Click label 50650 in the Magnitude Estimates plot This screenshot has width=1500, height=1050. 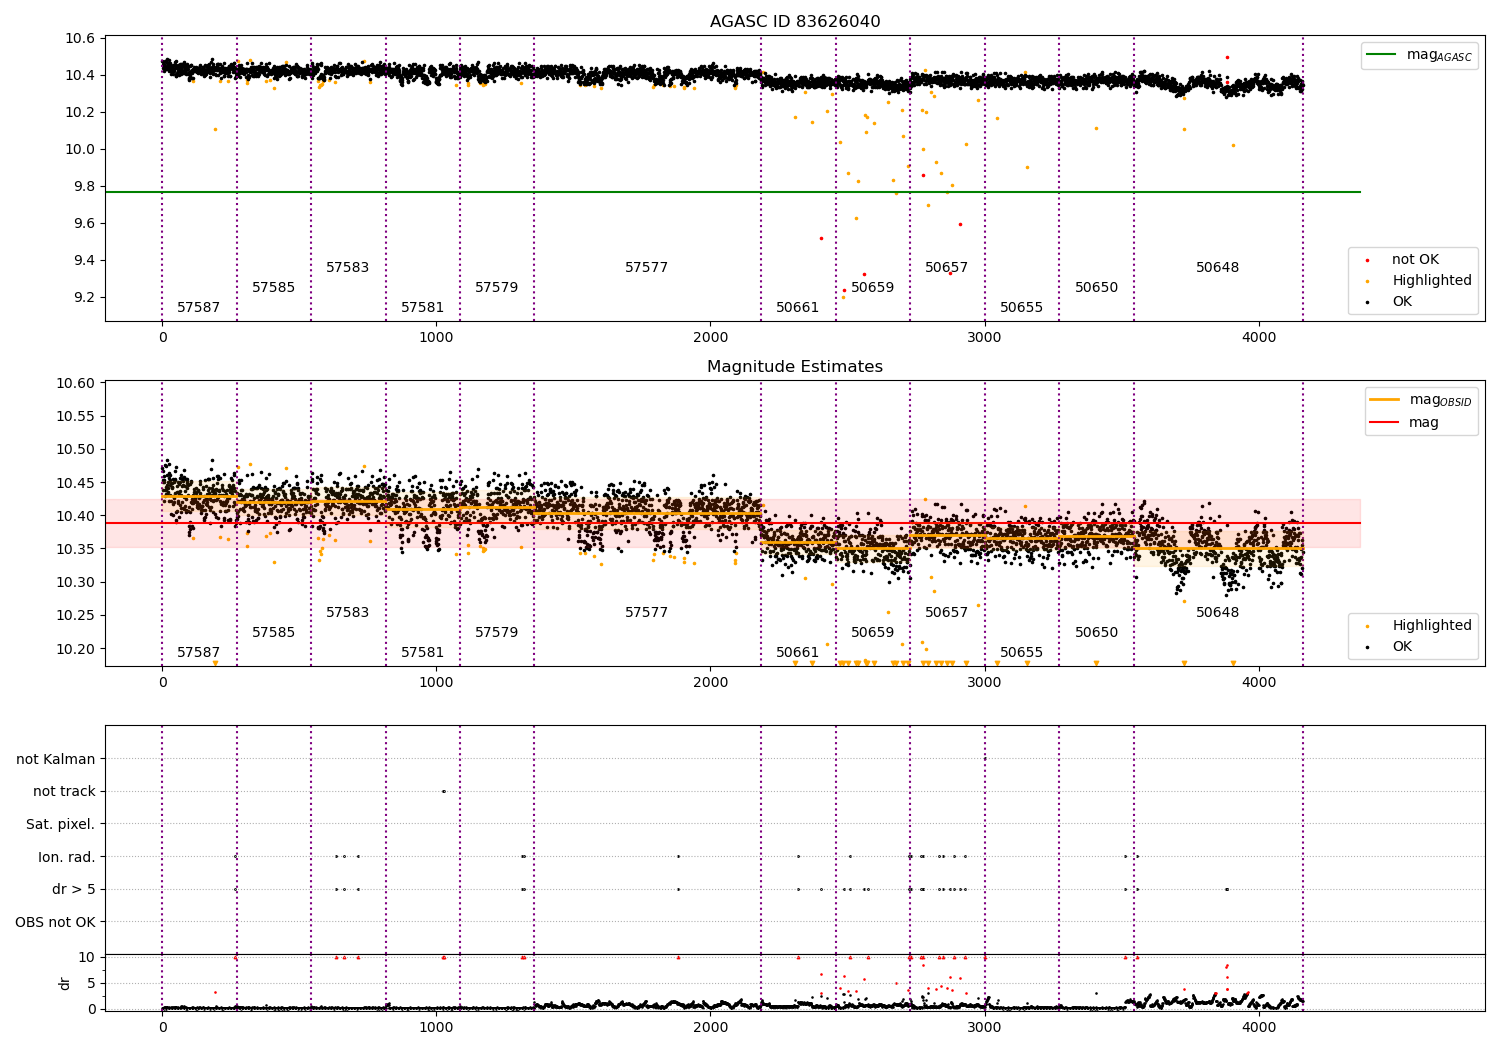pyautogui.click(x=1097, y=633)
